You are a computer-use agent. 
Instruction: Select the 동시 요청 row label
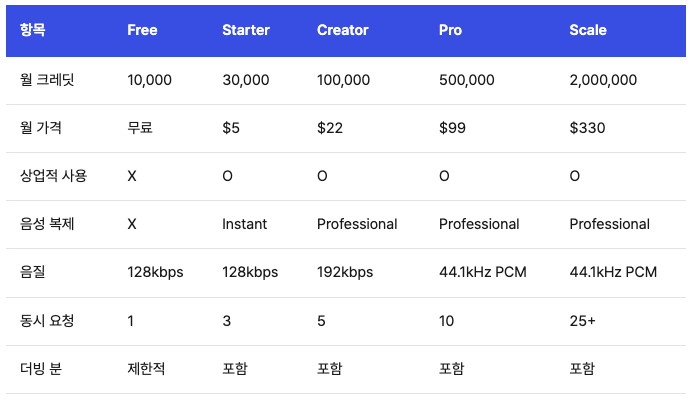click(x=47, y=320)
